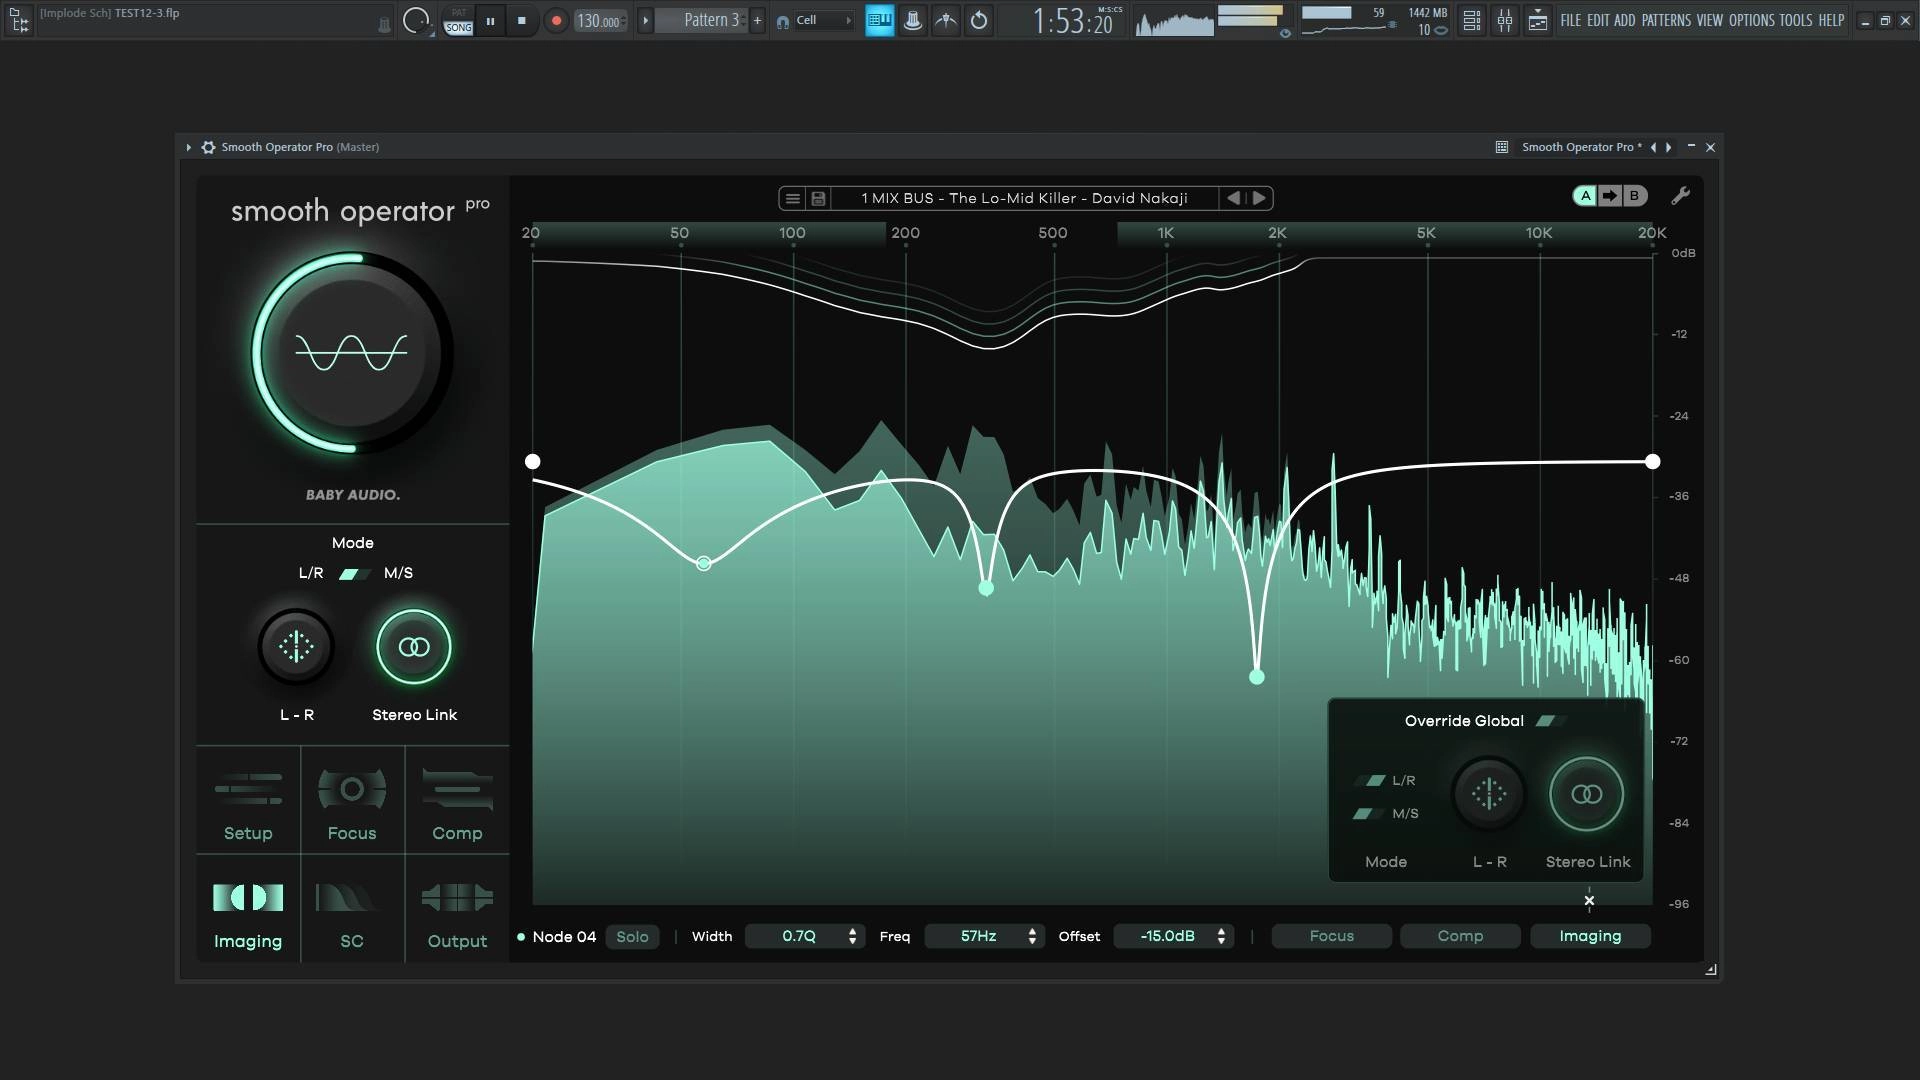This screenshot has width=1920, height=1080.
Task: Open the FILE menu
Action: (x=1571, y=20)
